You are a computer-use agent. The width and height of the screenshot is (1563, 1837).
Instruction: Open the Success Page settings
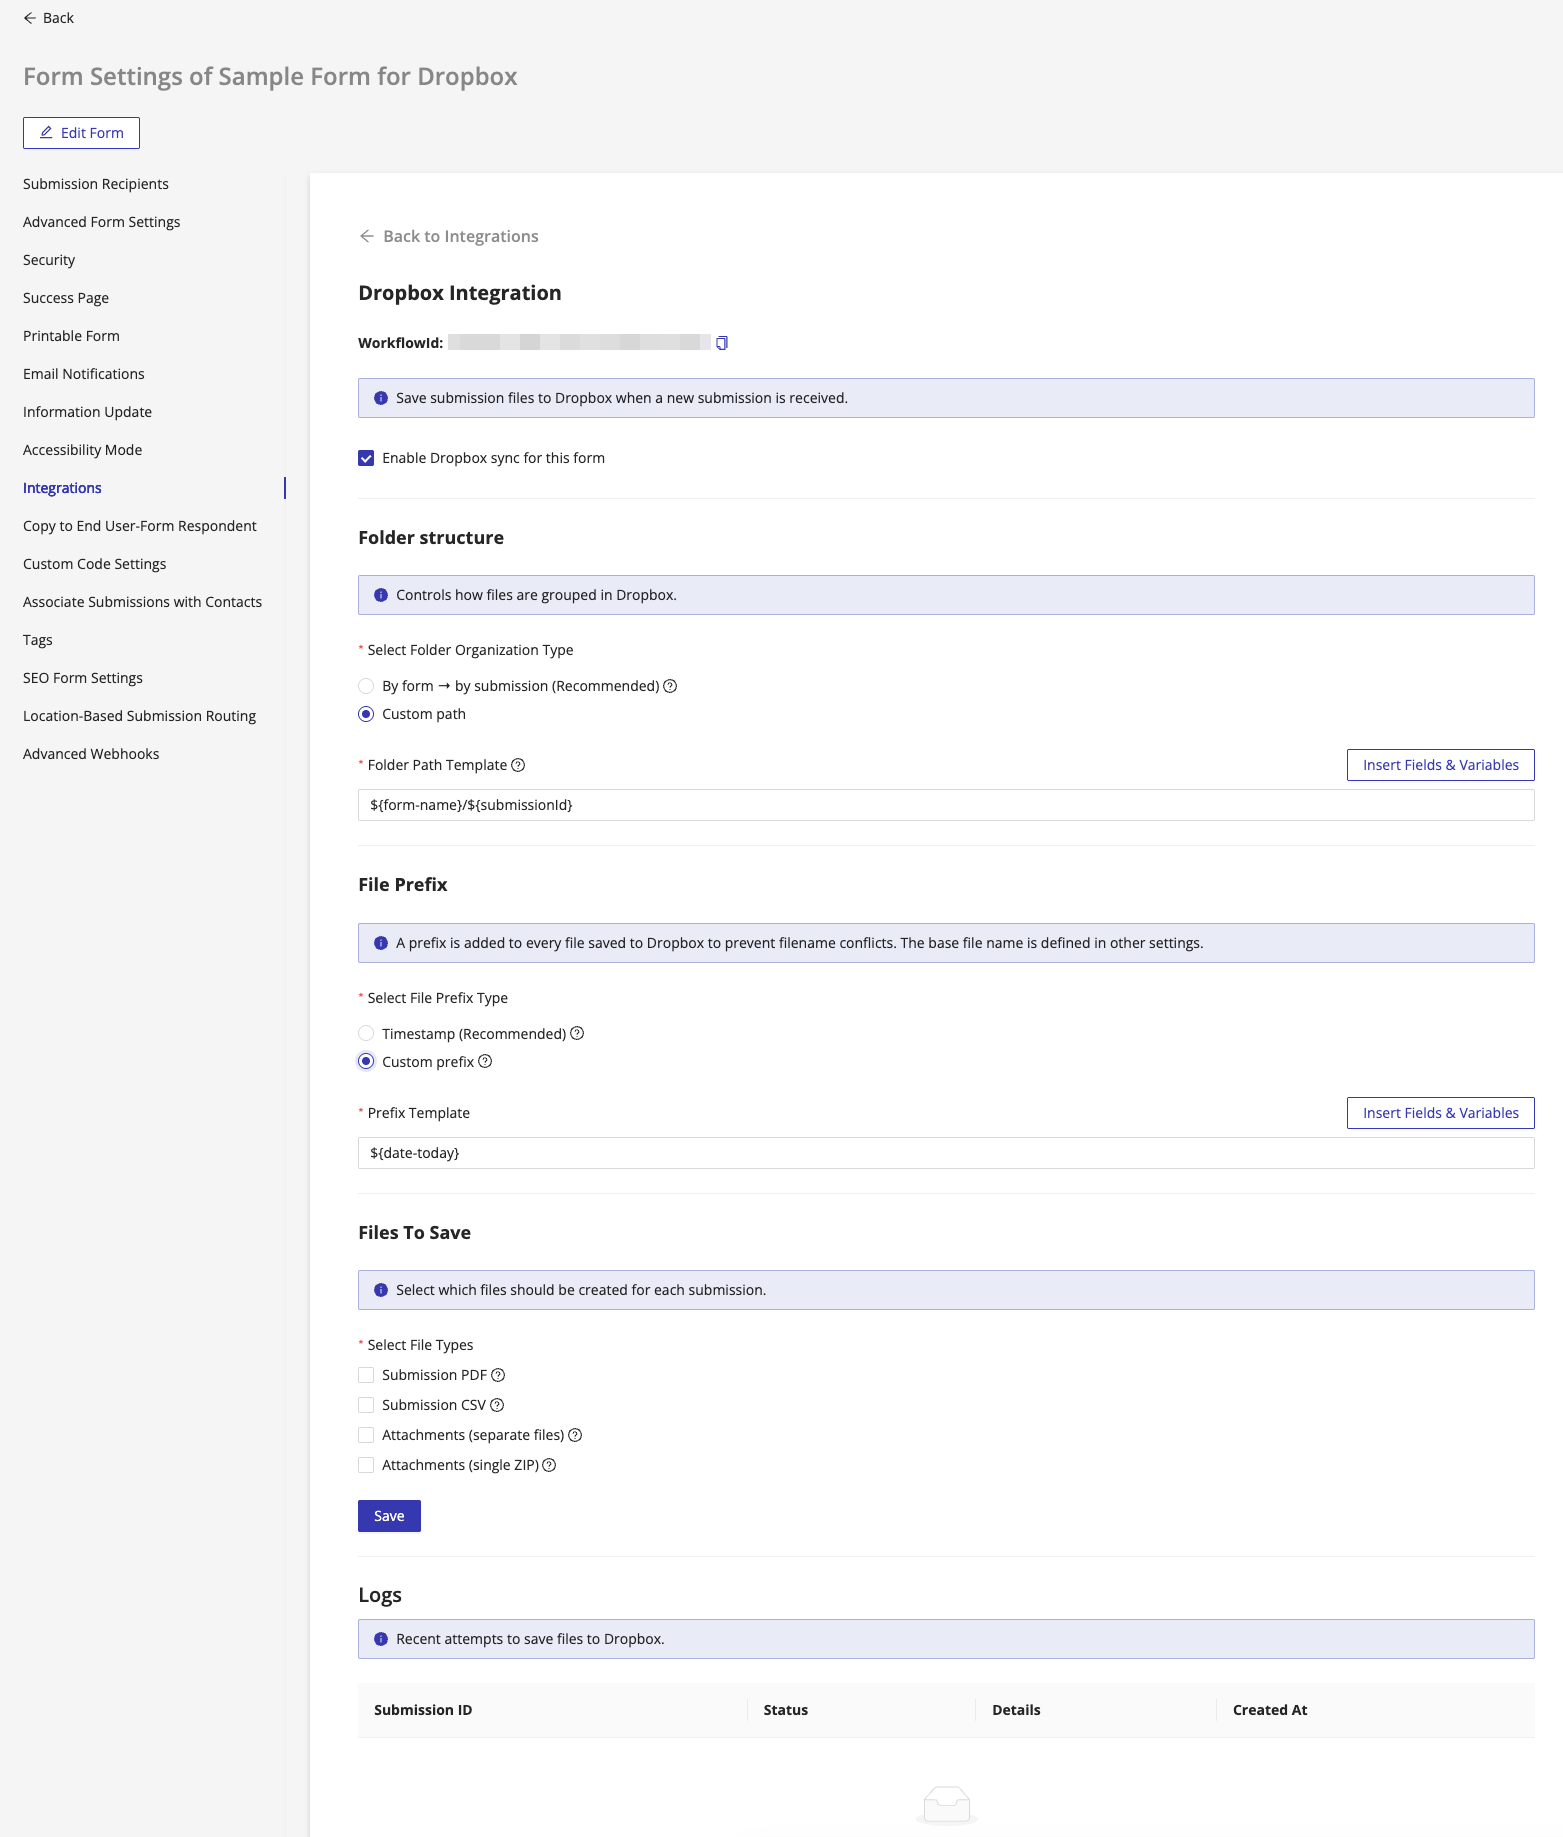(66, 298)
